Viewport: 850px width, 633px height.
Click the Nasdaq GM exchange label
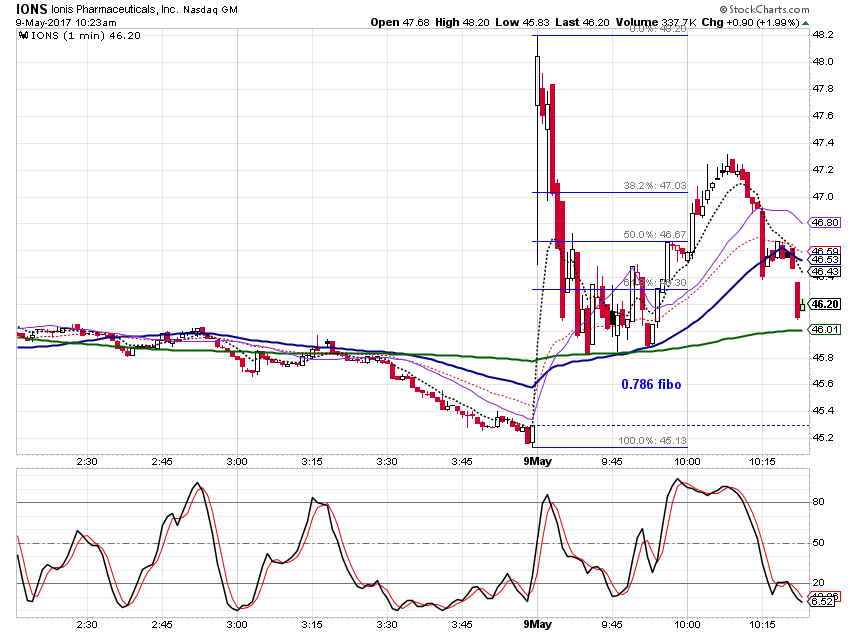click(210, 10)
